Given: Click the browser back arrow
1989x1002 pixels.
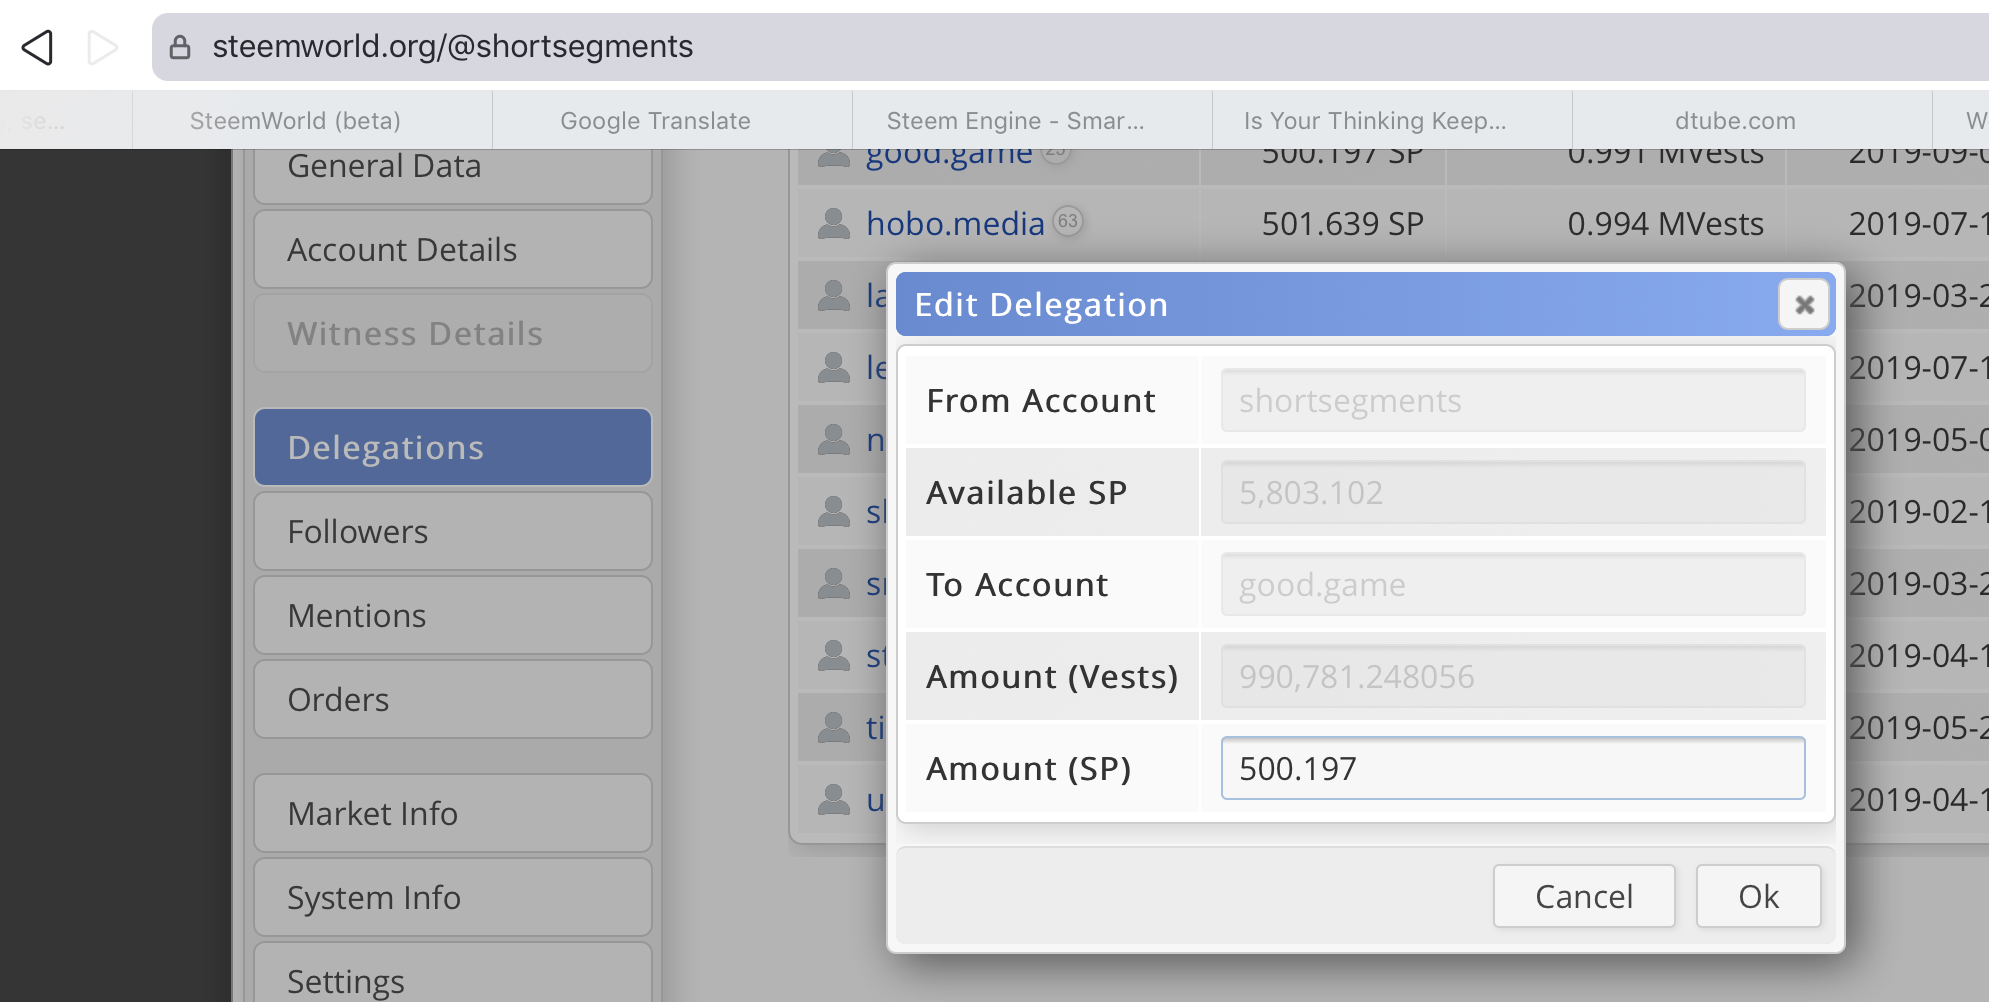Looking at the screenshot, I should tap(38, 47).
